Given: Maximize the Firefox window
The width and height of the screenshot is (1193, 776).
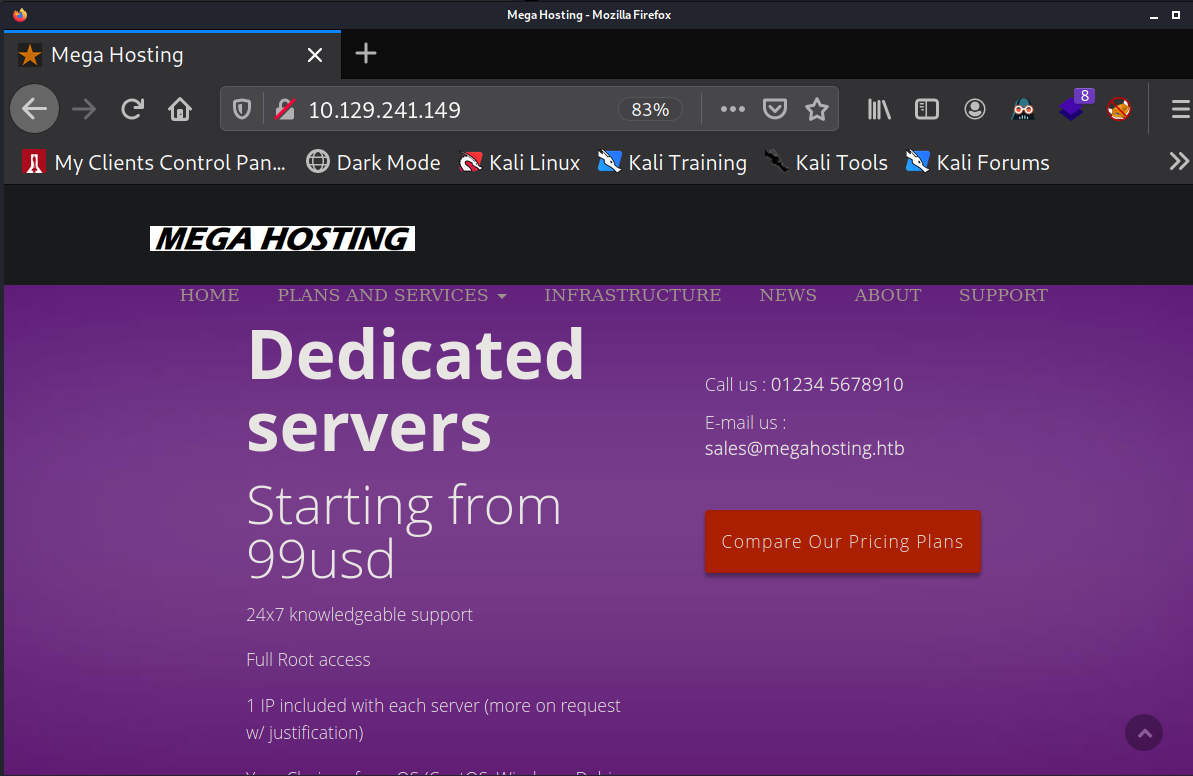Looking at the screenshot, I should [x=1176, y=15].
